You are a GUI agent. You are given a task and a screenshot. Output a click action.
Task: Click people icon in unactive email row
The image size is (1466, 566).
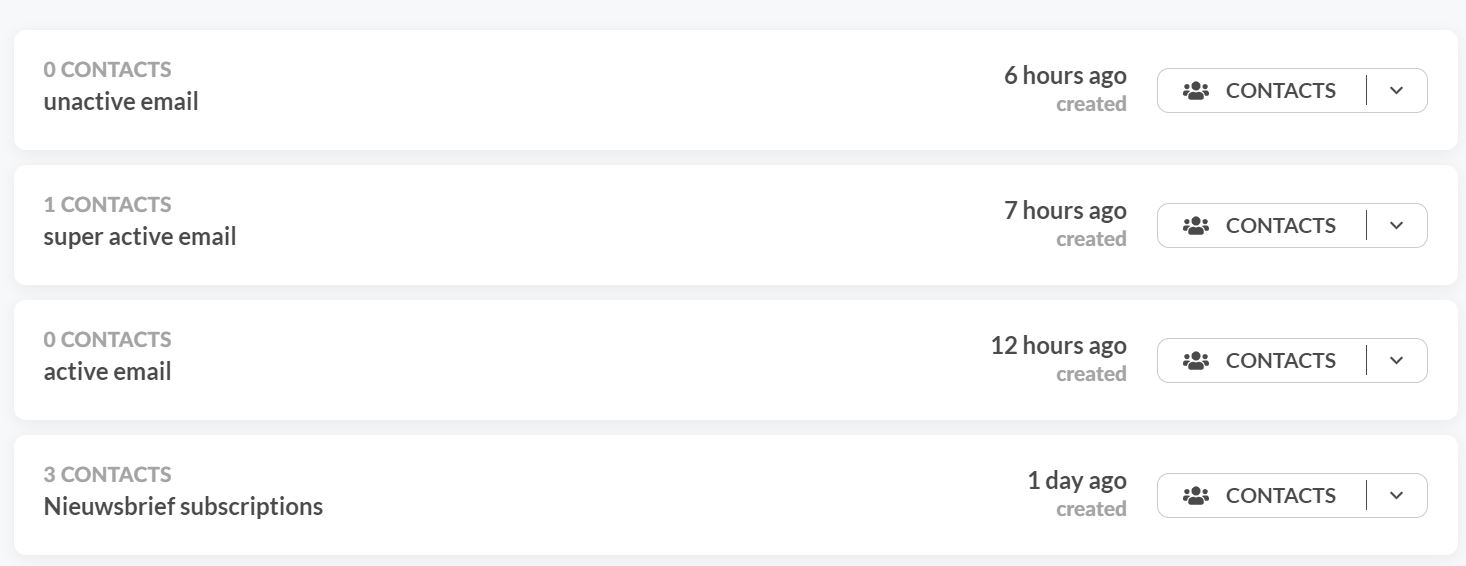coord(1196,91)
